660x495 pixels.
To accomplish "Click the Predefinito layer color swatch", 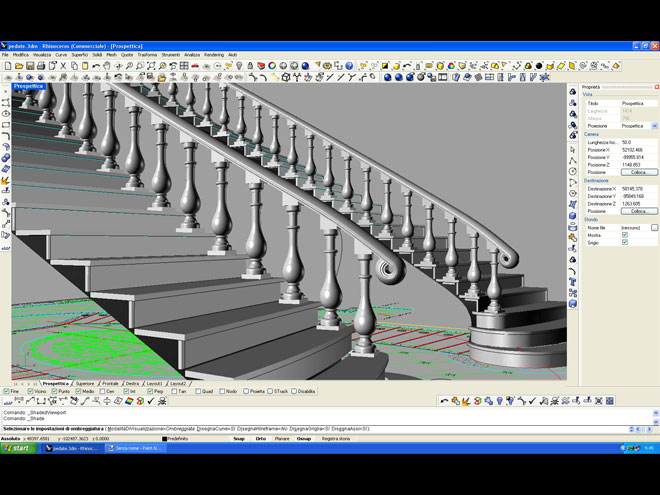I will [x=165, y=439].
